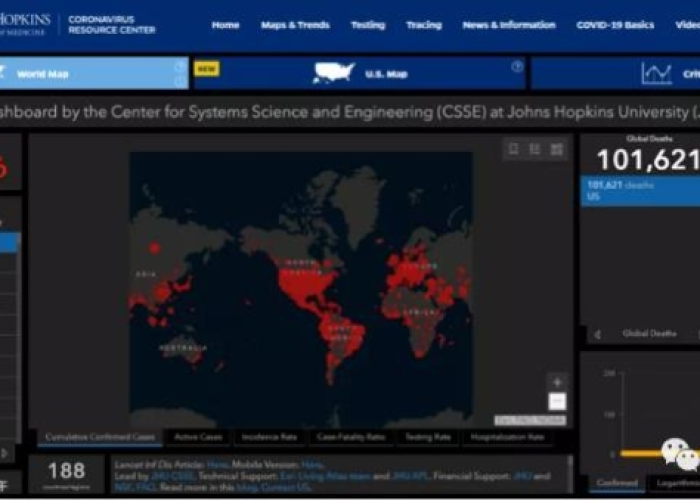Click the 101,621 Global Deaths total
This screenshot has height=500, width=700.
coord(648,160)
